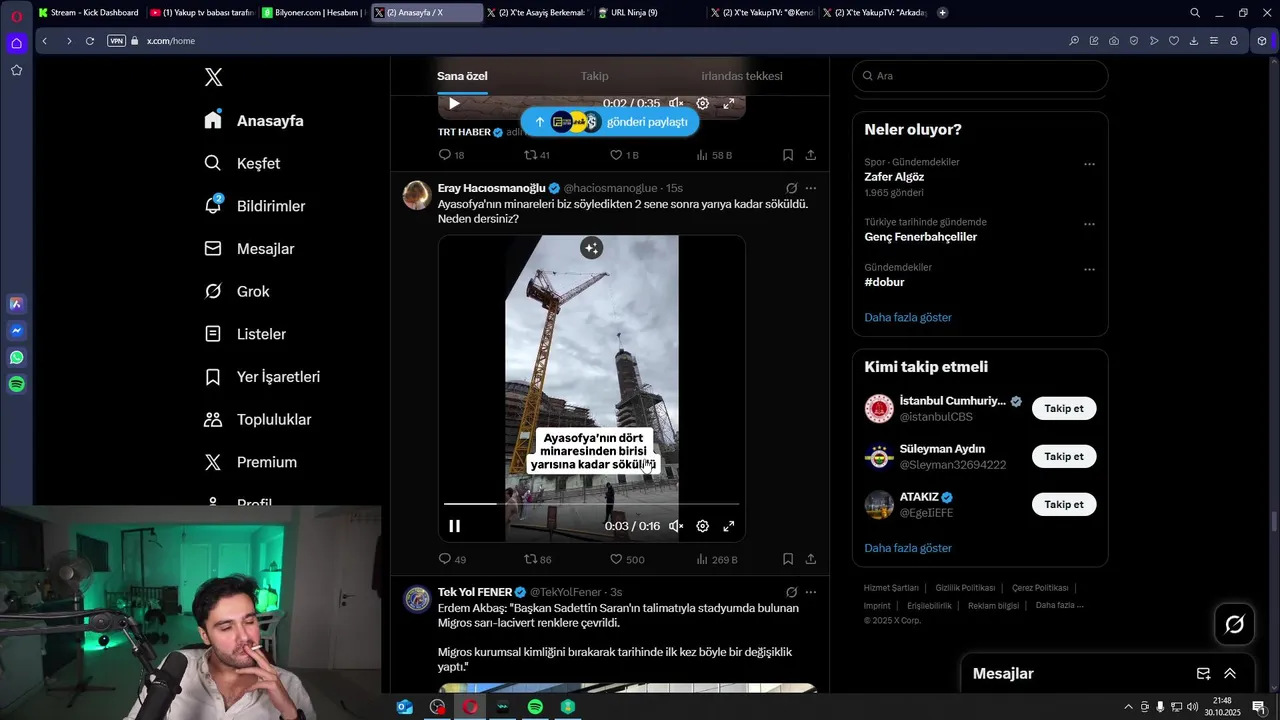Follow ATAKIZ account
Viewport: 1280px width, 720px height.
click(x=1064, y=504)
